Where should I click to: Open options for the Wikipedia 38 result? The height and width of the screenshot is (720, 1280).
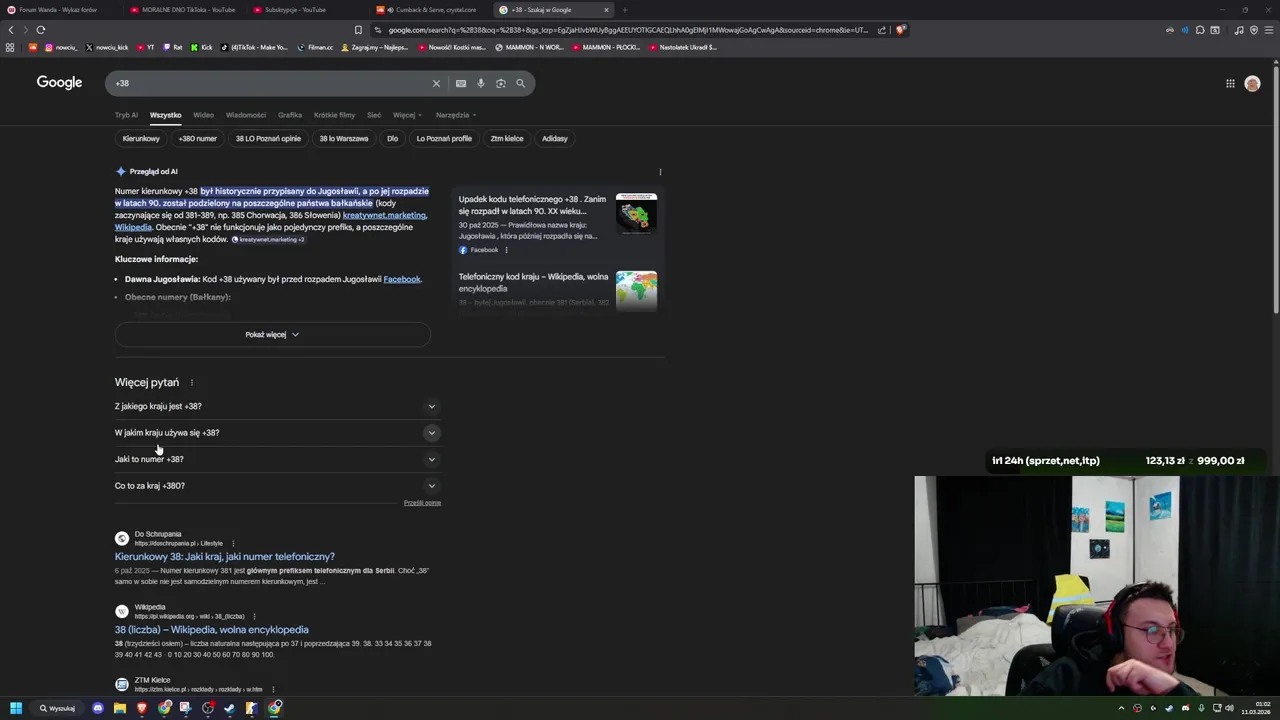(254, 616)
